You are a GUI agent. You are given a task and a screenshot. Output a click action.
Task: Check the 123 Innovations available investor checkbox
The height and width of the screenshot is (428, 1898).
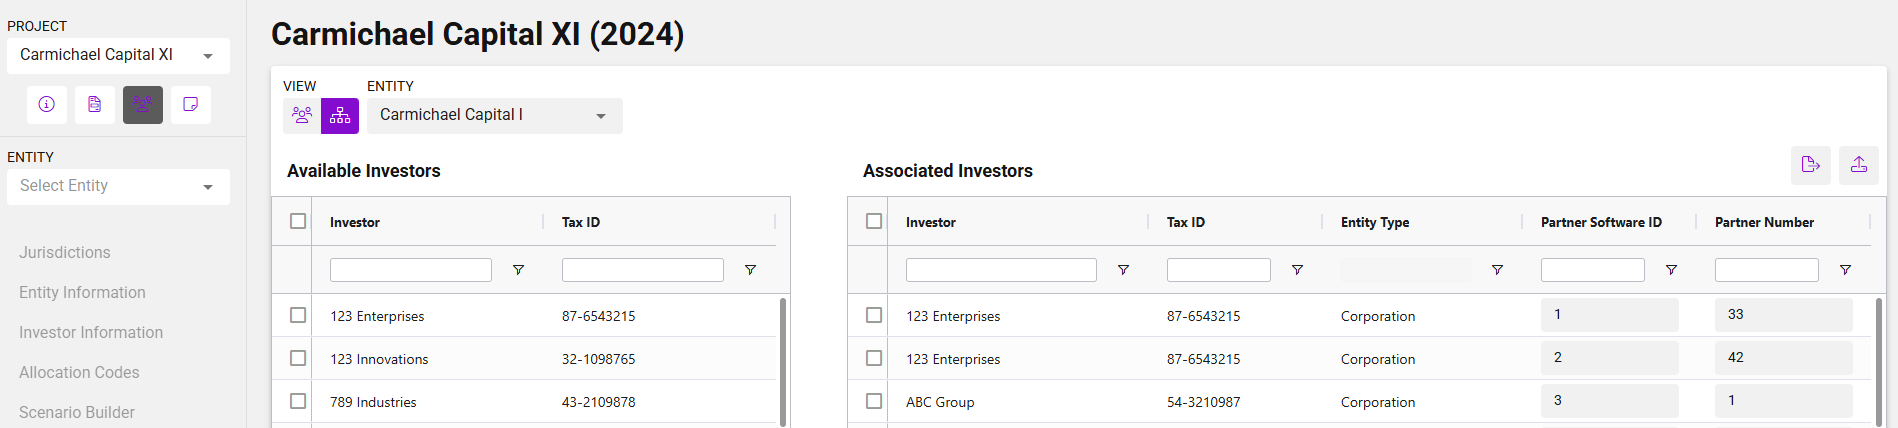[x=298, y=358]
